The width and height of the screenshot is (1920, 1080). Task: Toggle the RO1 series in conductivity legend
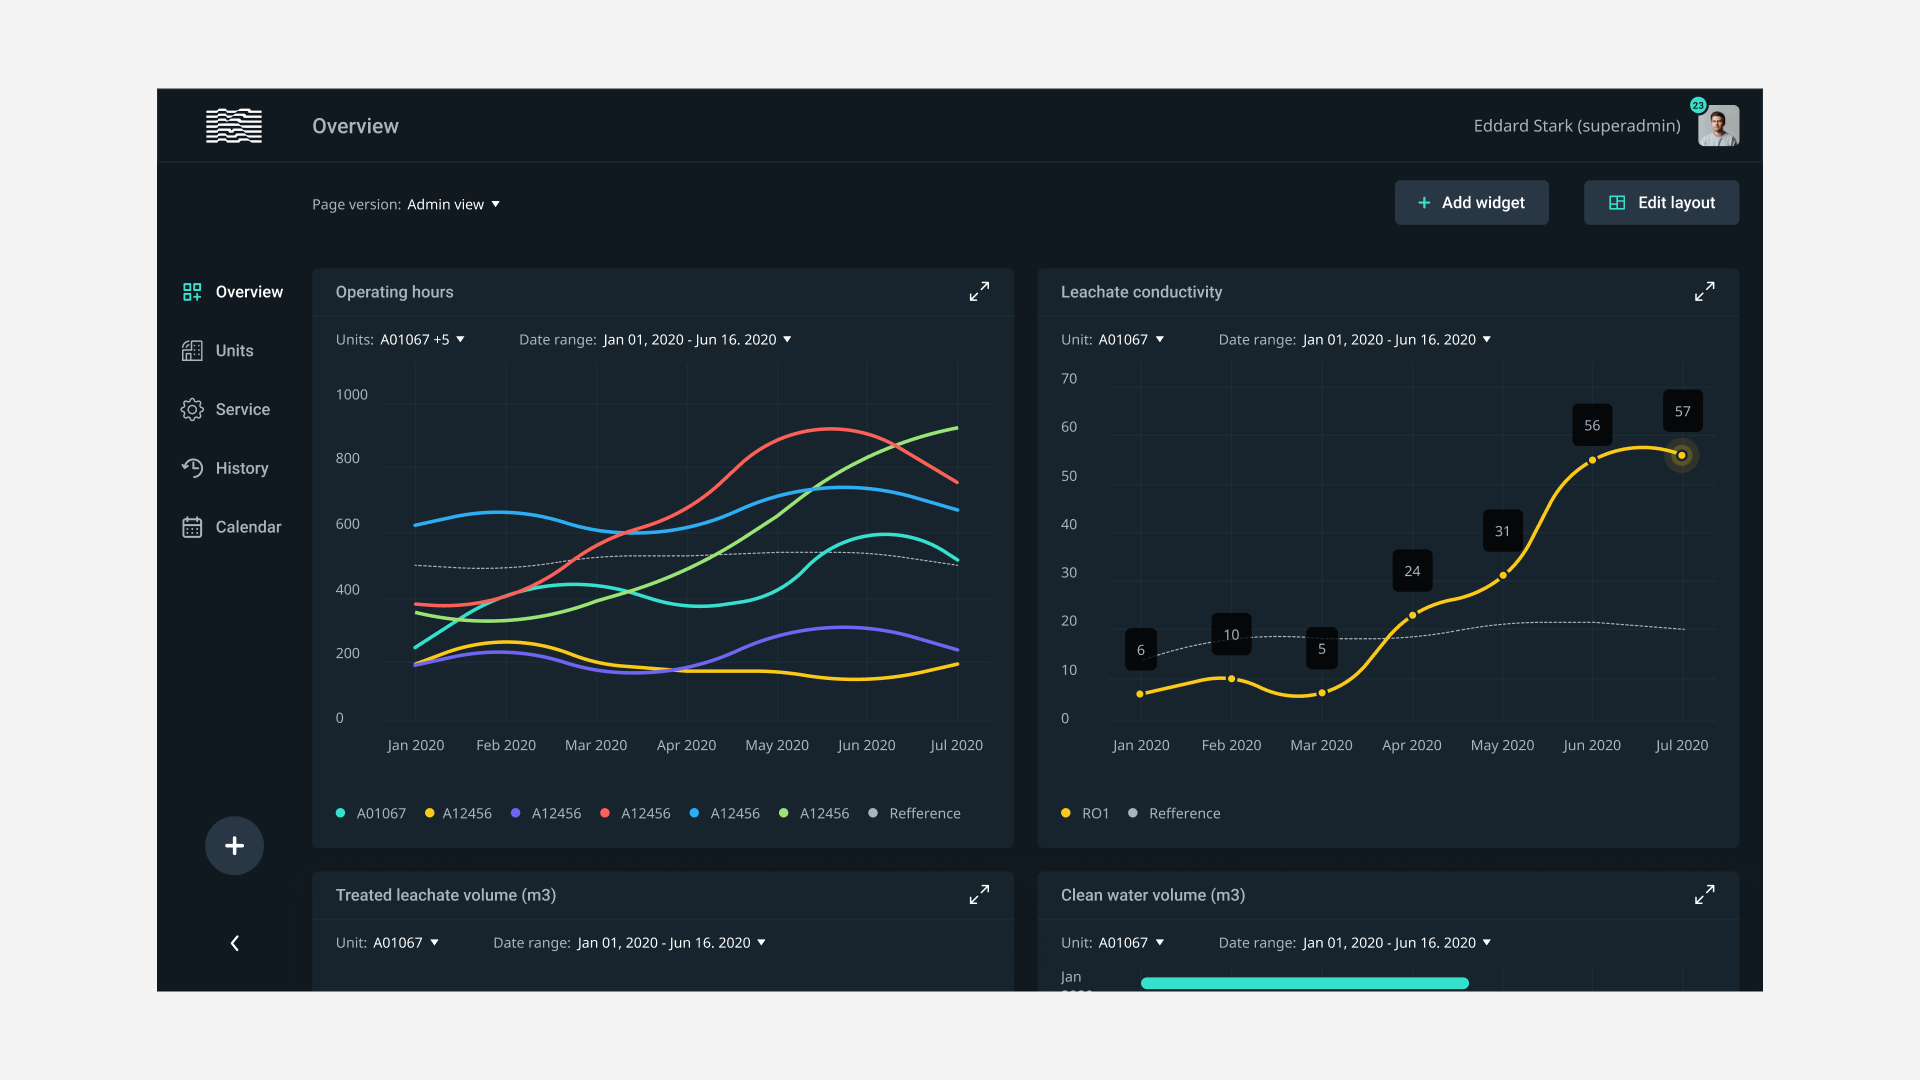tap(1085, 813)
